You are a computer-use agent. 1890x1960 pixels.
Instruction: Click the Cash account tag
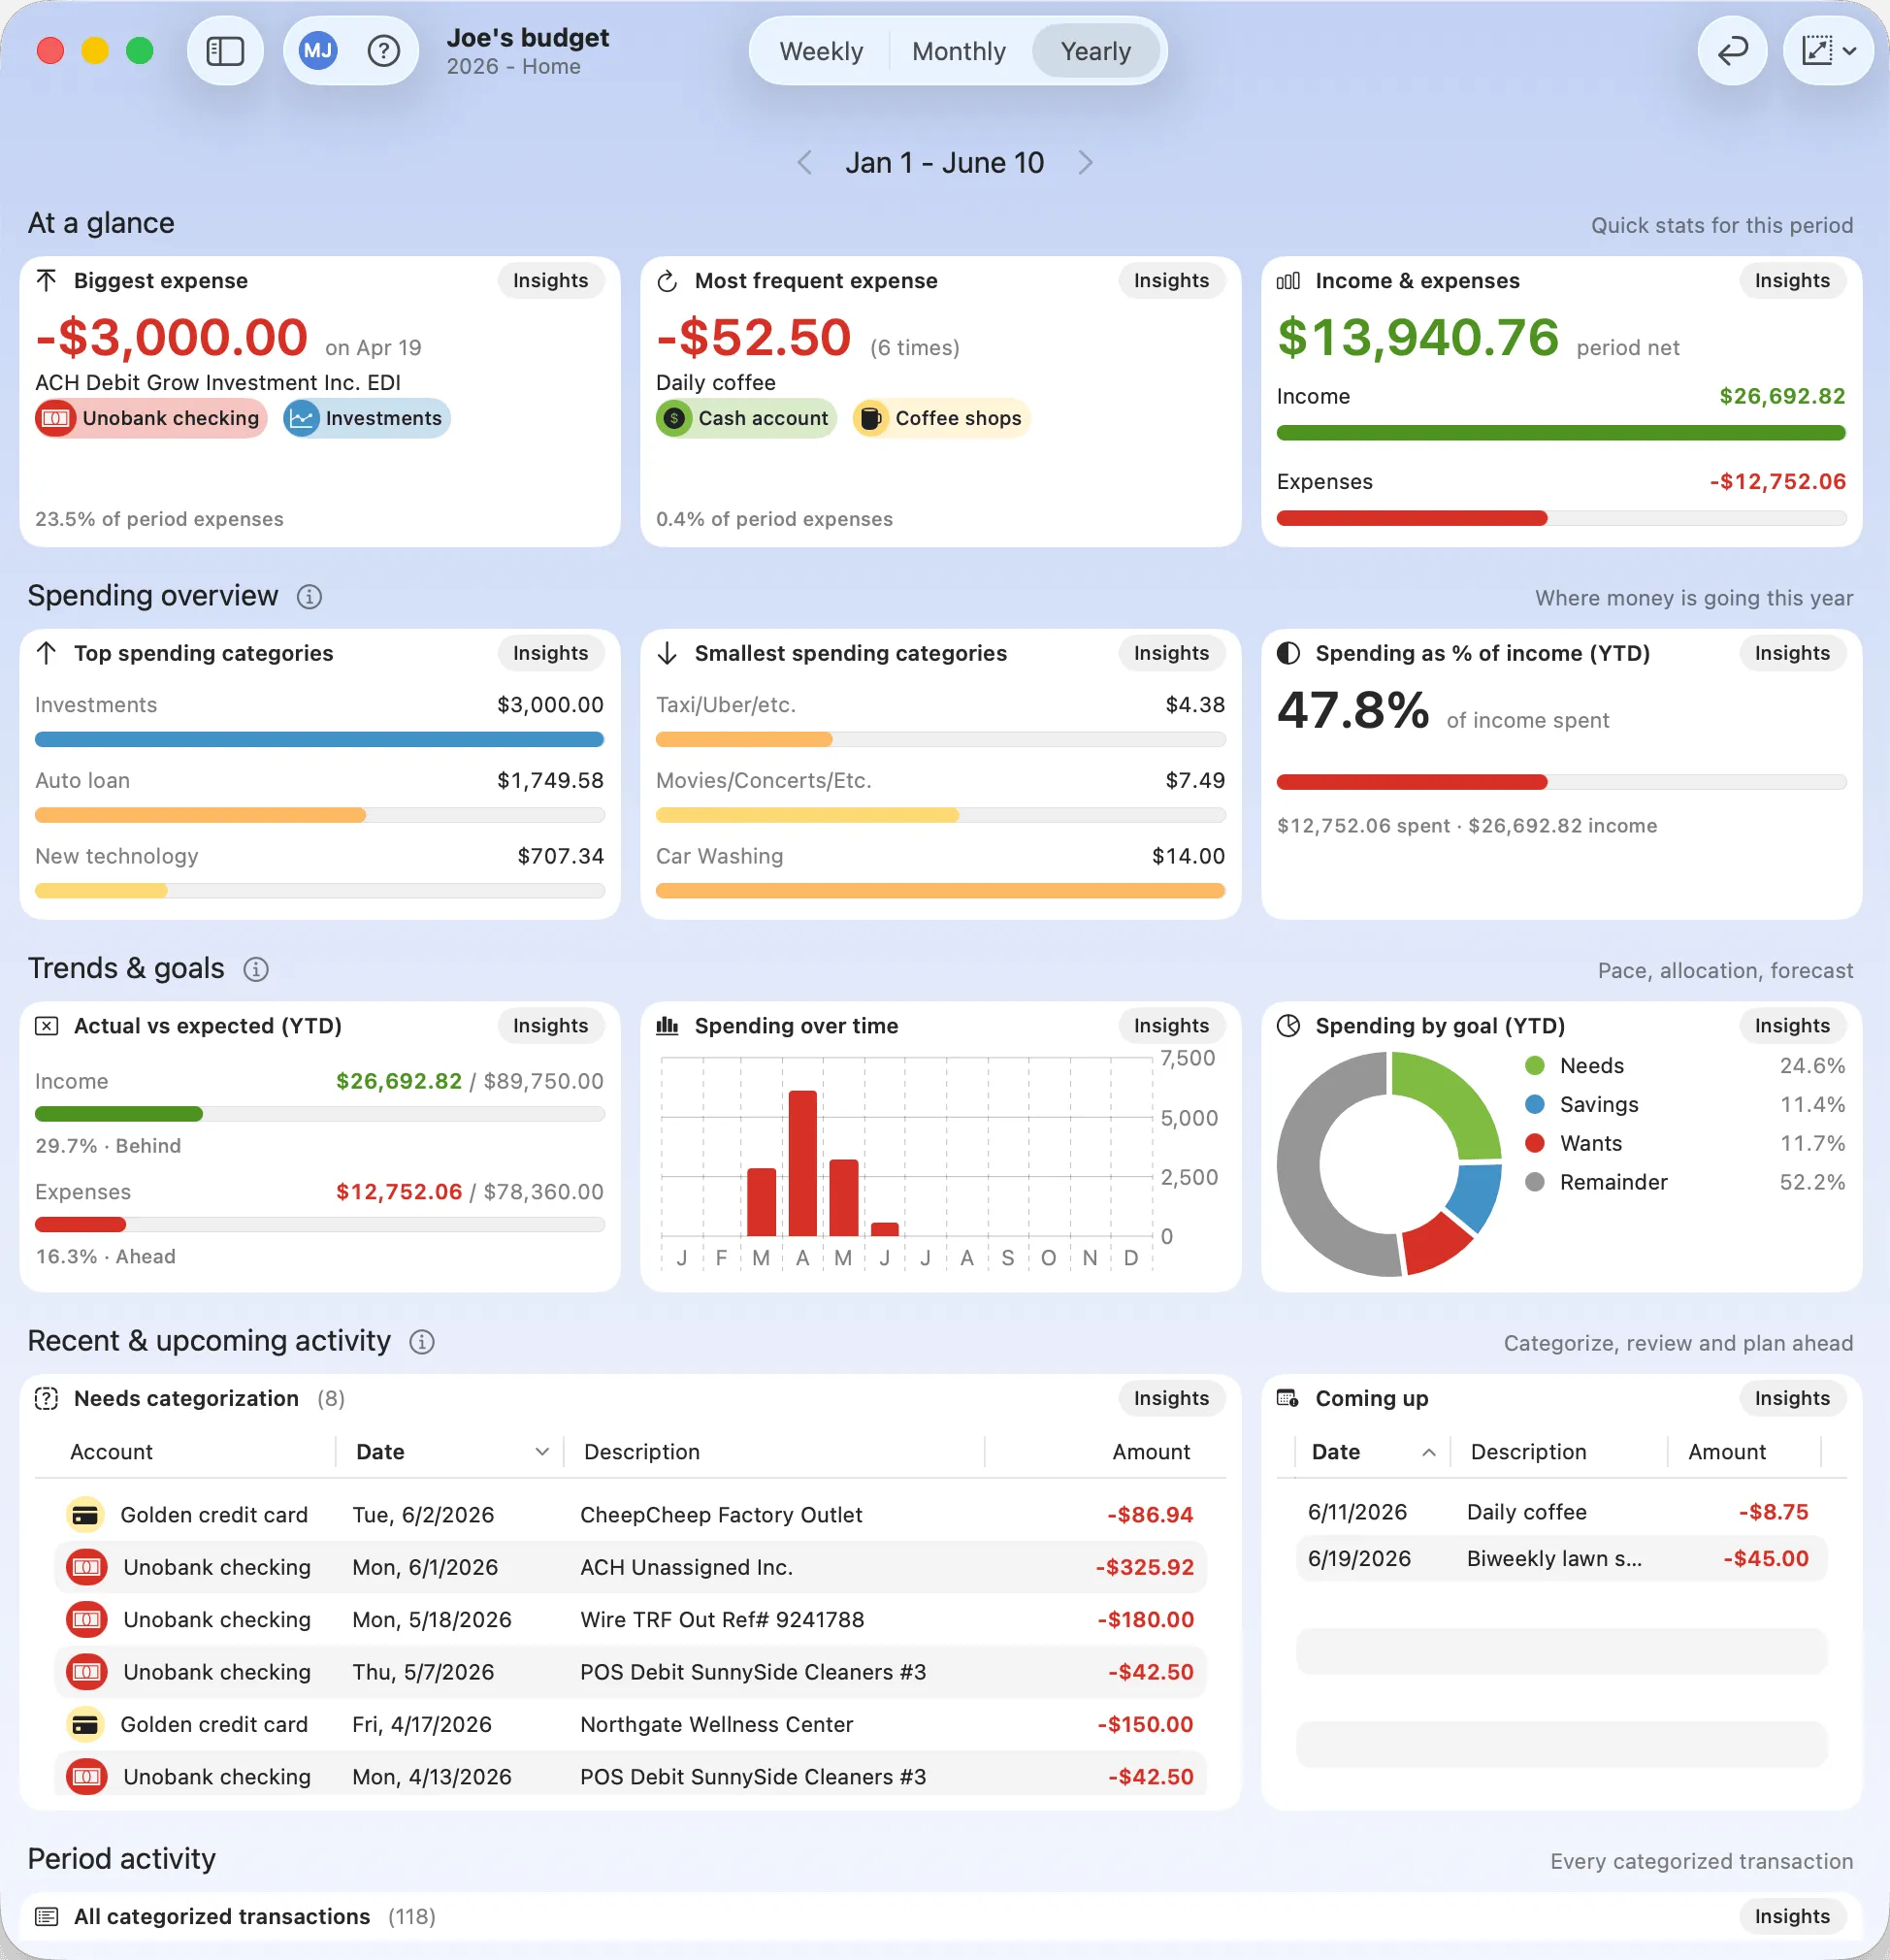(x=745, y=419)
